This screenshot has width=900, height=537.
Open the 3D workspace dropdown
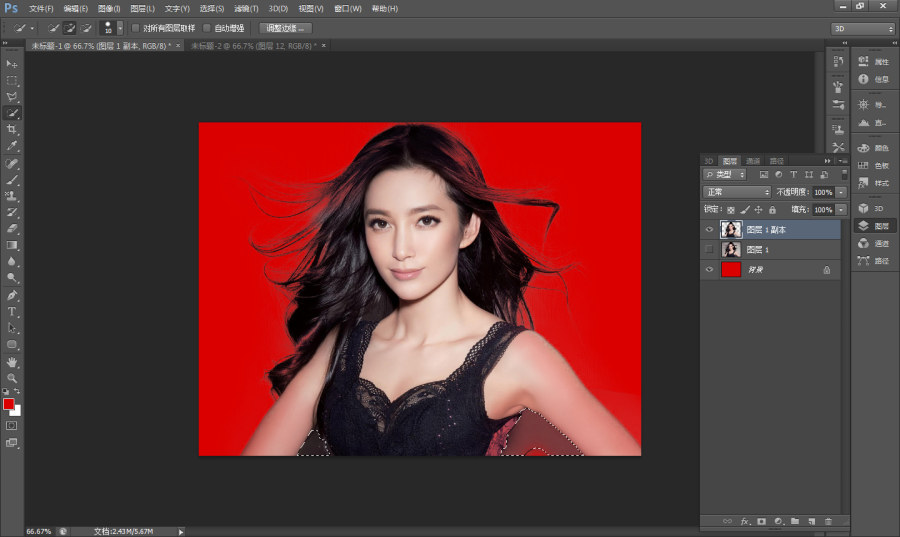click(x=863, y=28)
